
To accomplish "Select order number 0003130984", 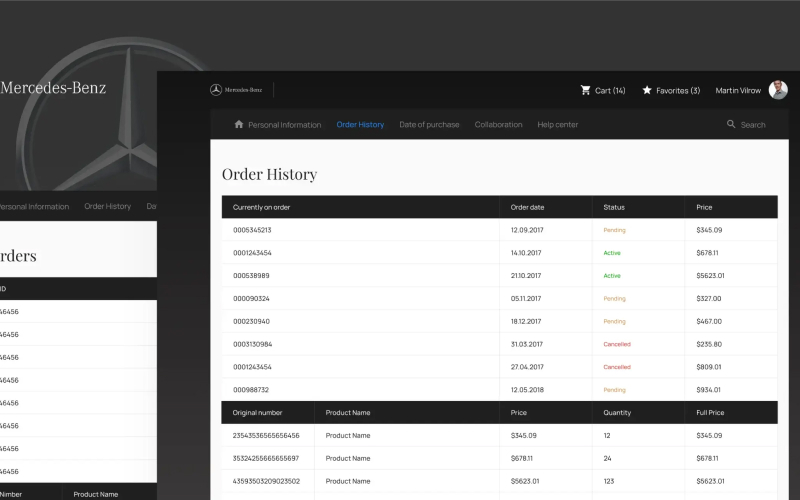I will (x=253, y=344).
